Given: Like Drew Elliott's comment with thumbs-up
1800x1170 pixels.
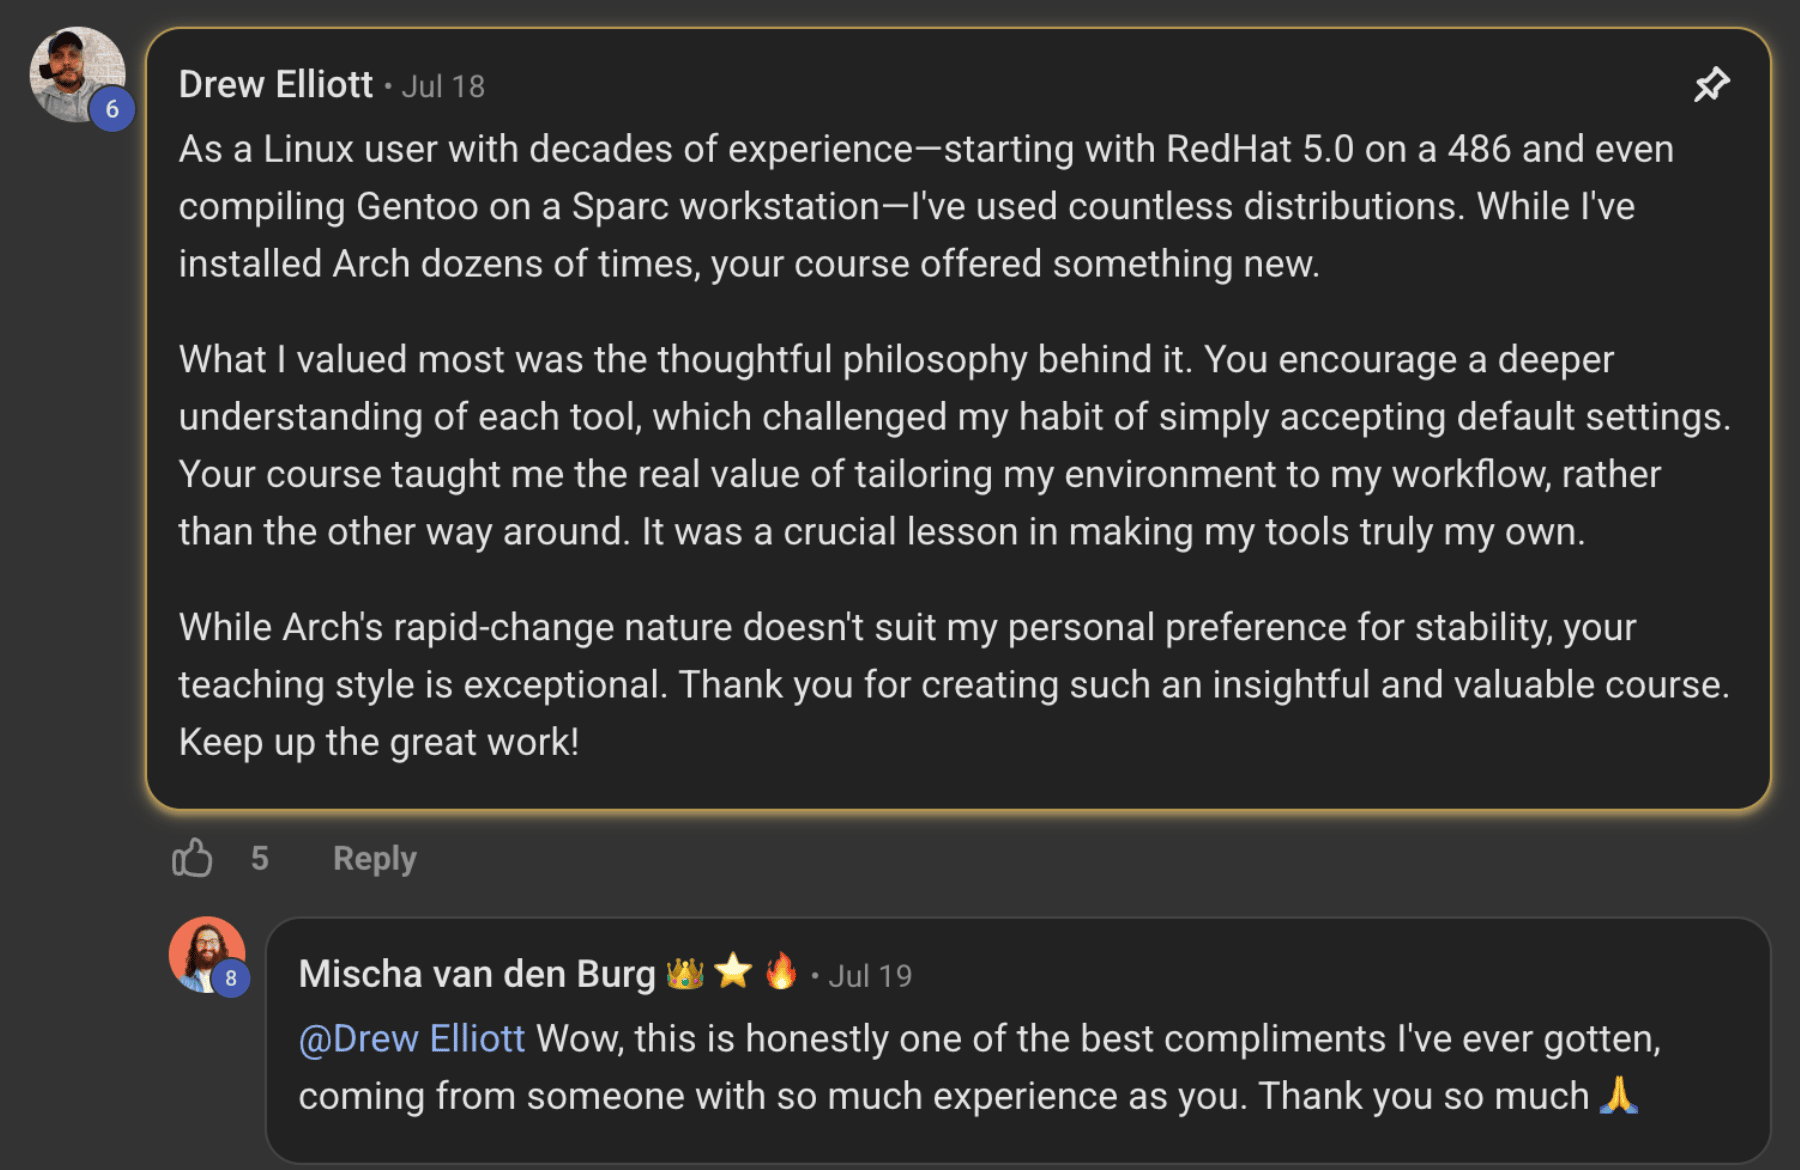Looking at the screenshot, I should [x=192, y=858].
